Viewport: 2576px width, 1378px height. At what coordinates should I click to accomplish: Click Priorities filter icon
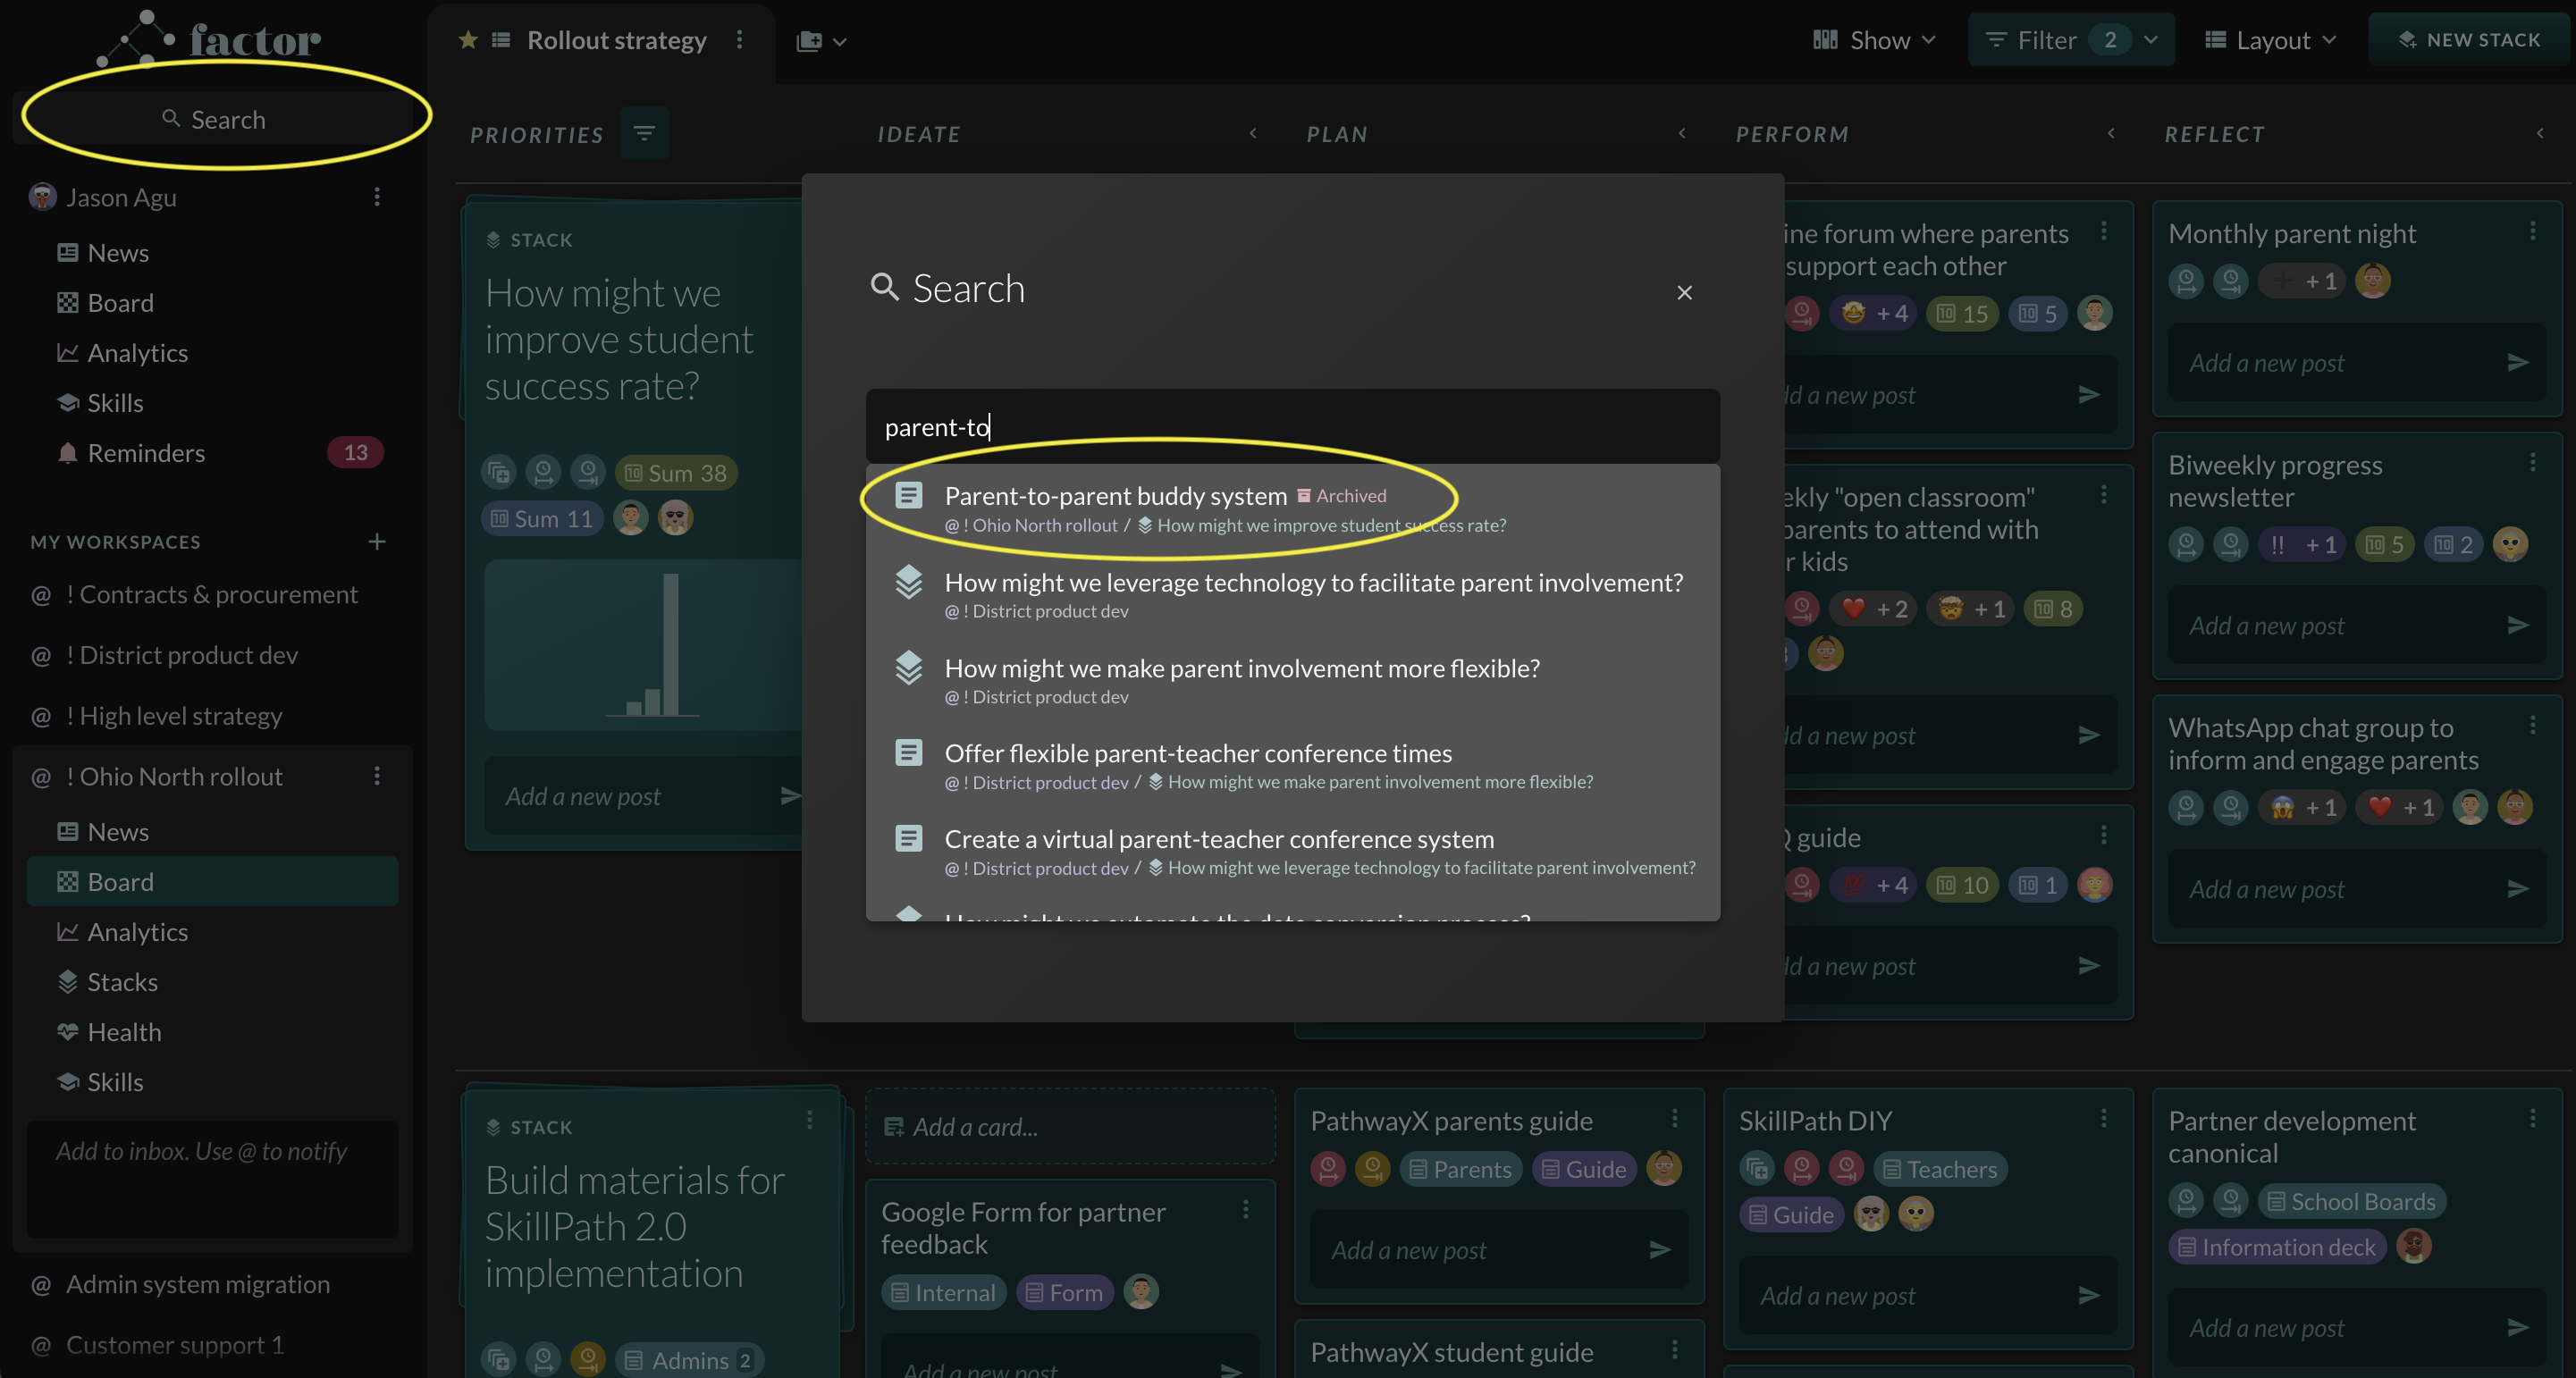644,133
